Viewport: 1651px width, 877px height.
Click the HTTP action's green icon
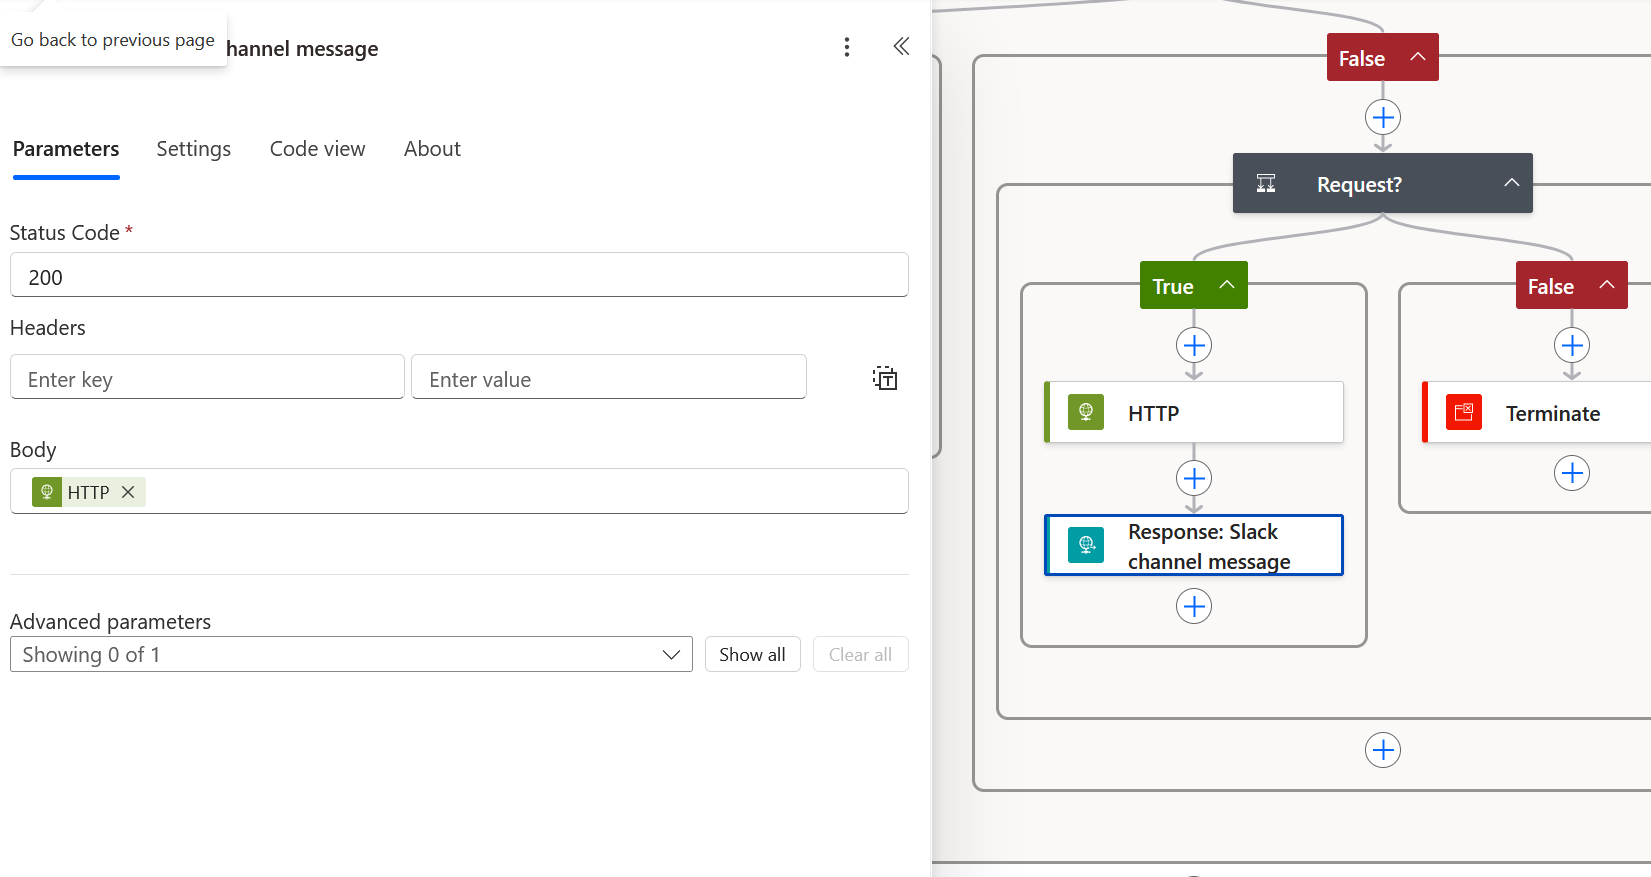coord(1085,412)
